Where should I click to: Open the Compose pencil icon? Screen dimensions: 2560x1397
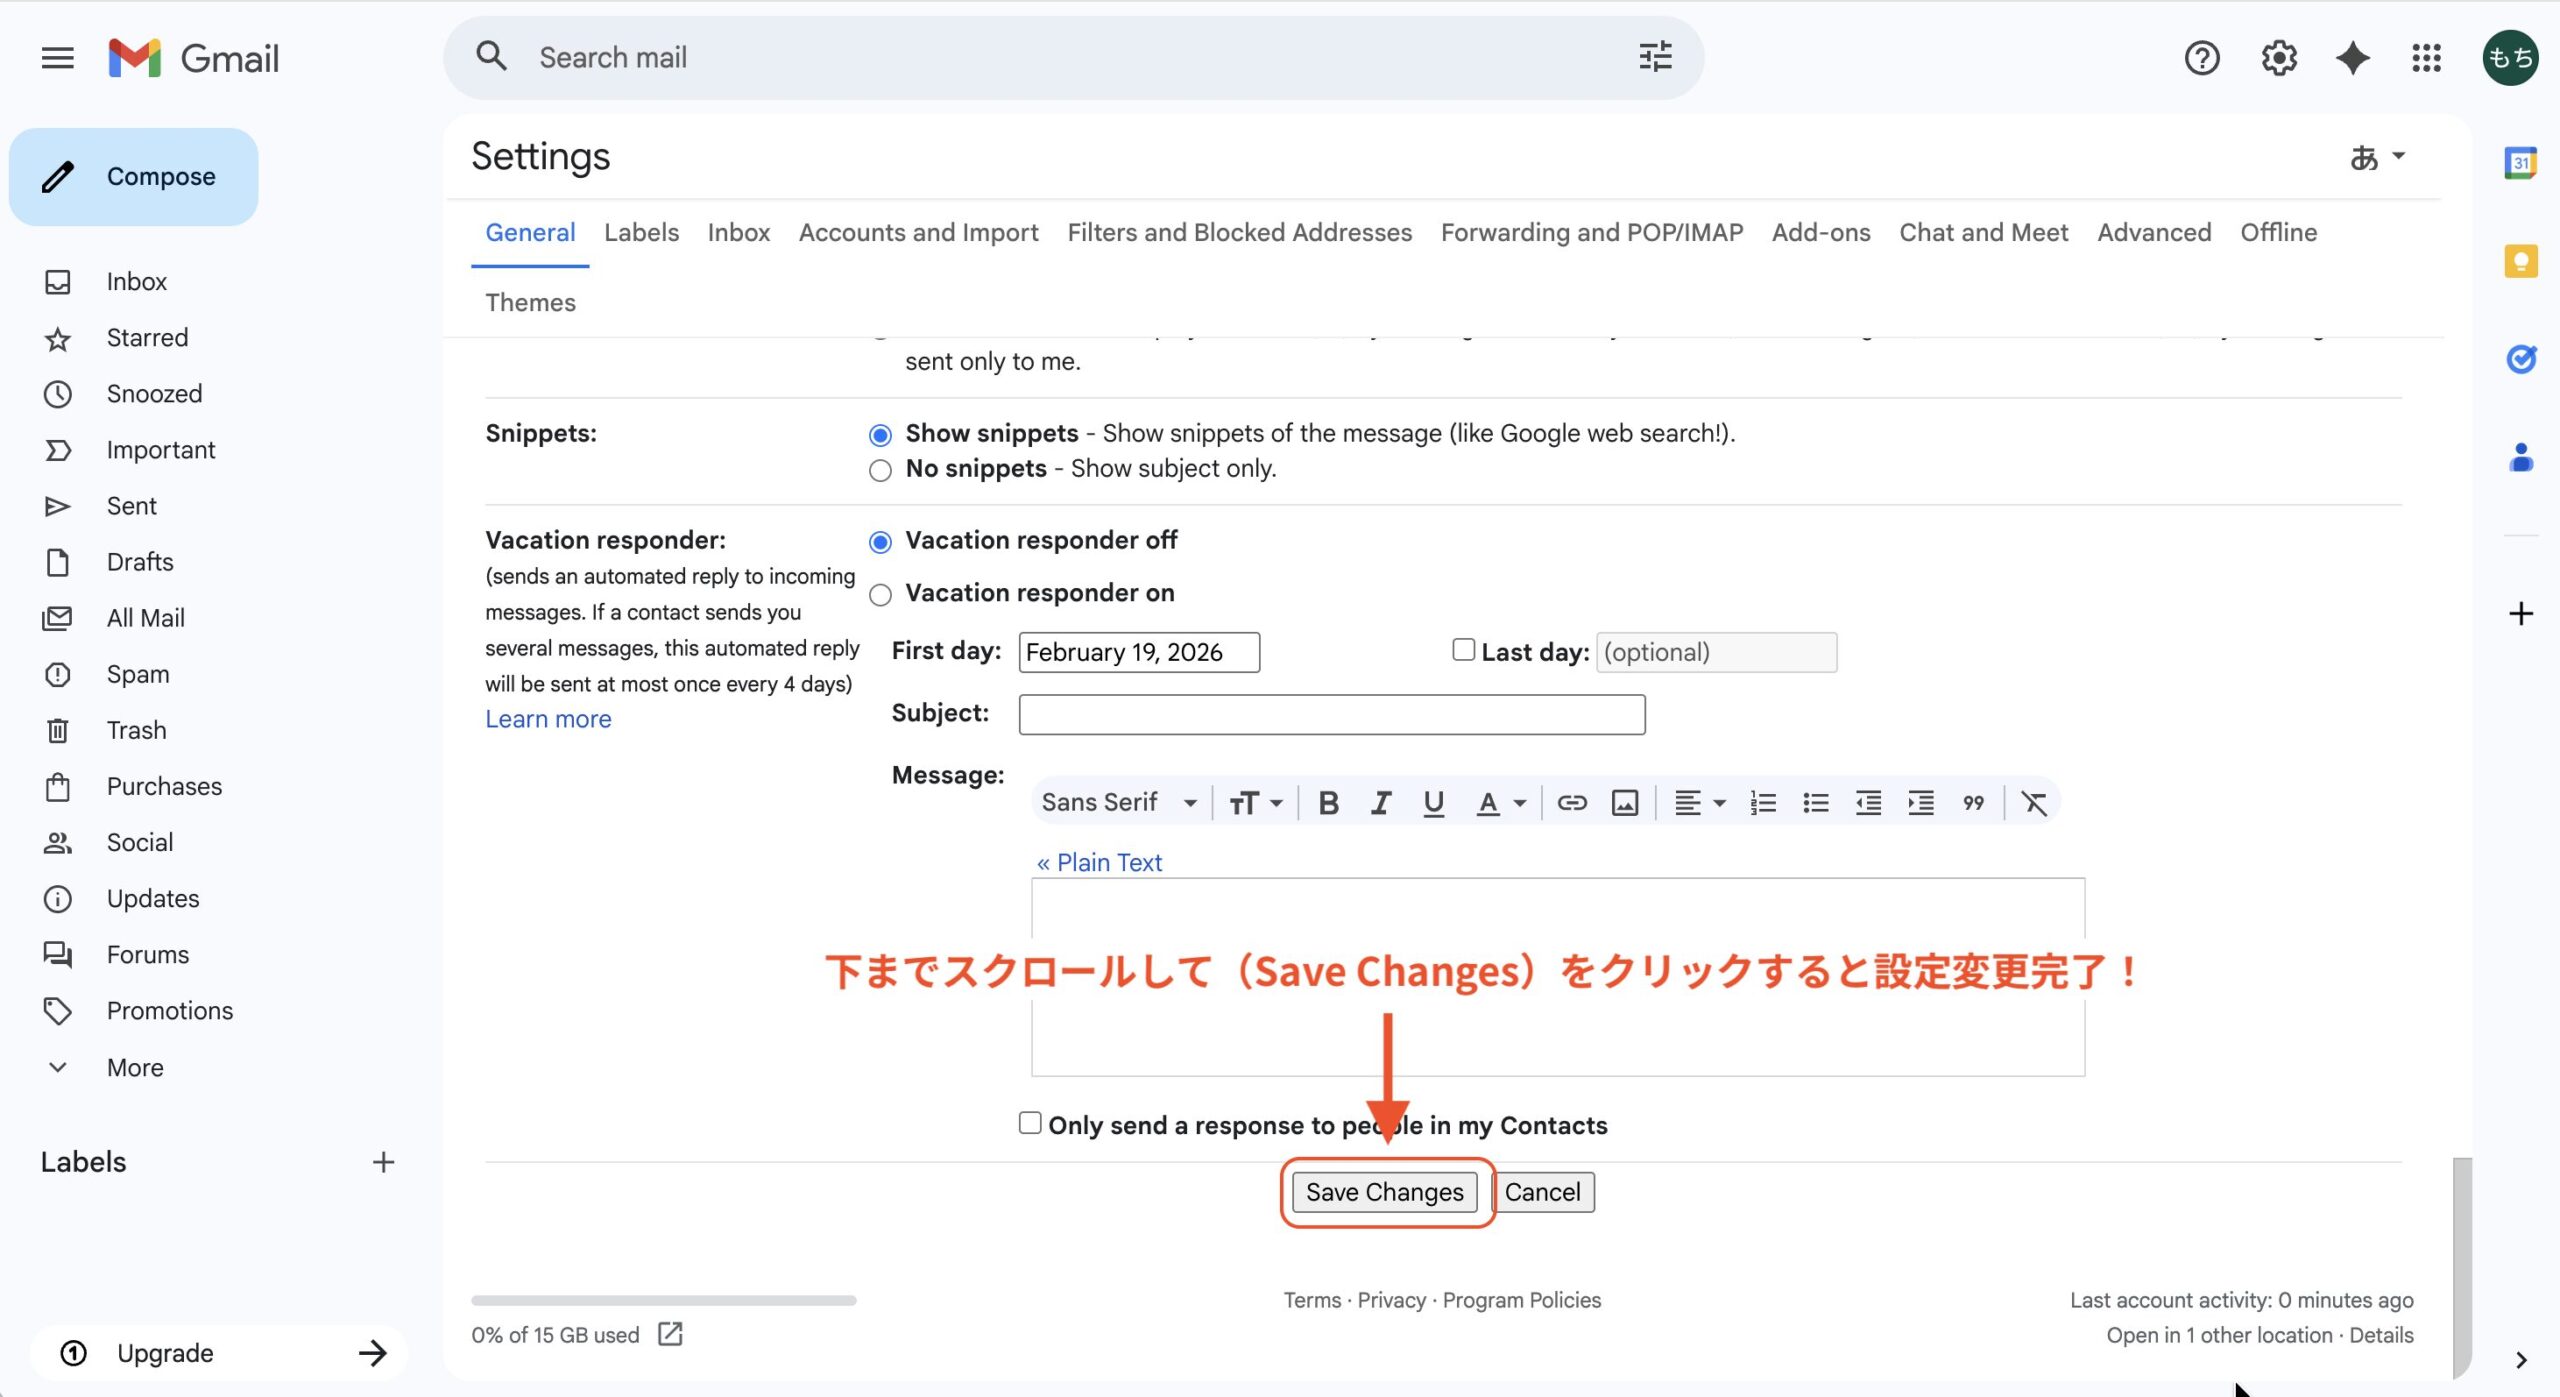(x=58, y=176)
